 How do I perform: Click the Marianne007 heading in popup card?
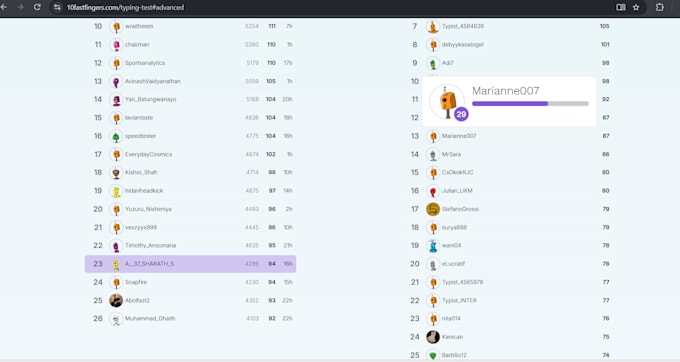(506, 91)
